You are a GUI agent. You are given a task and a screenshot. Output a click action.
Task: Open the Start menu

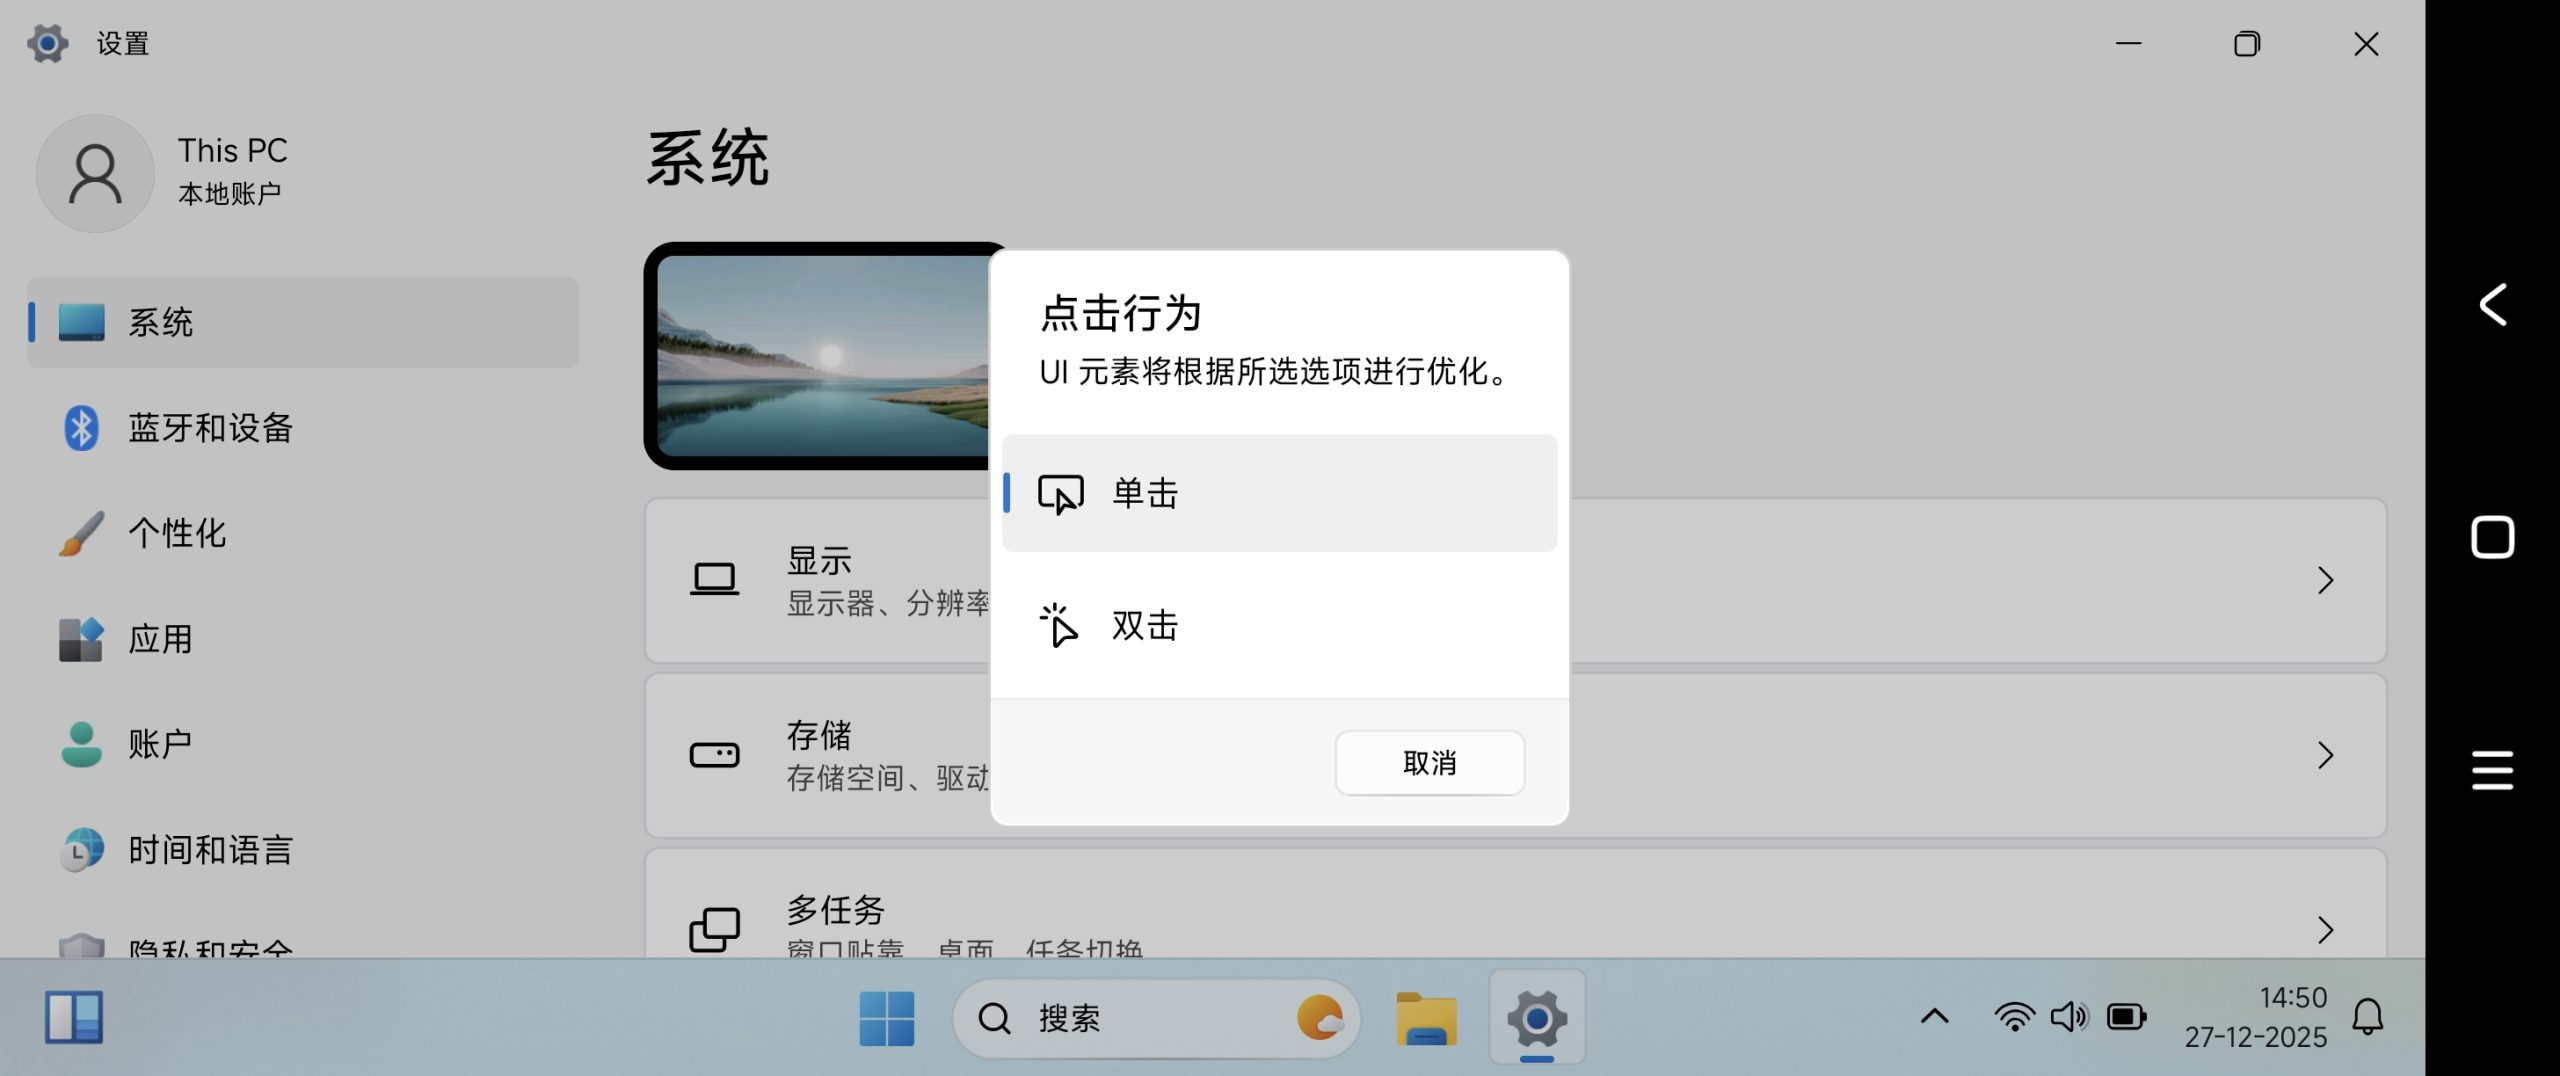886,1017
